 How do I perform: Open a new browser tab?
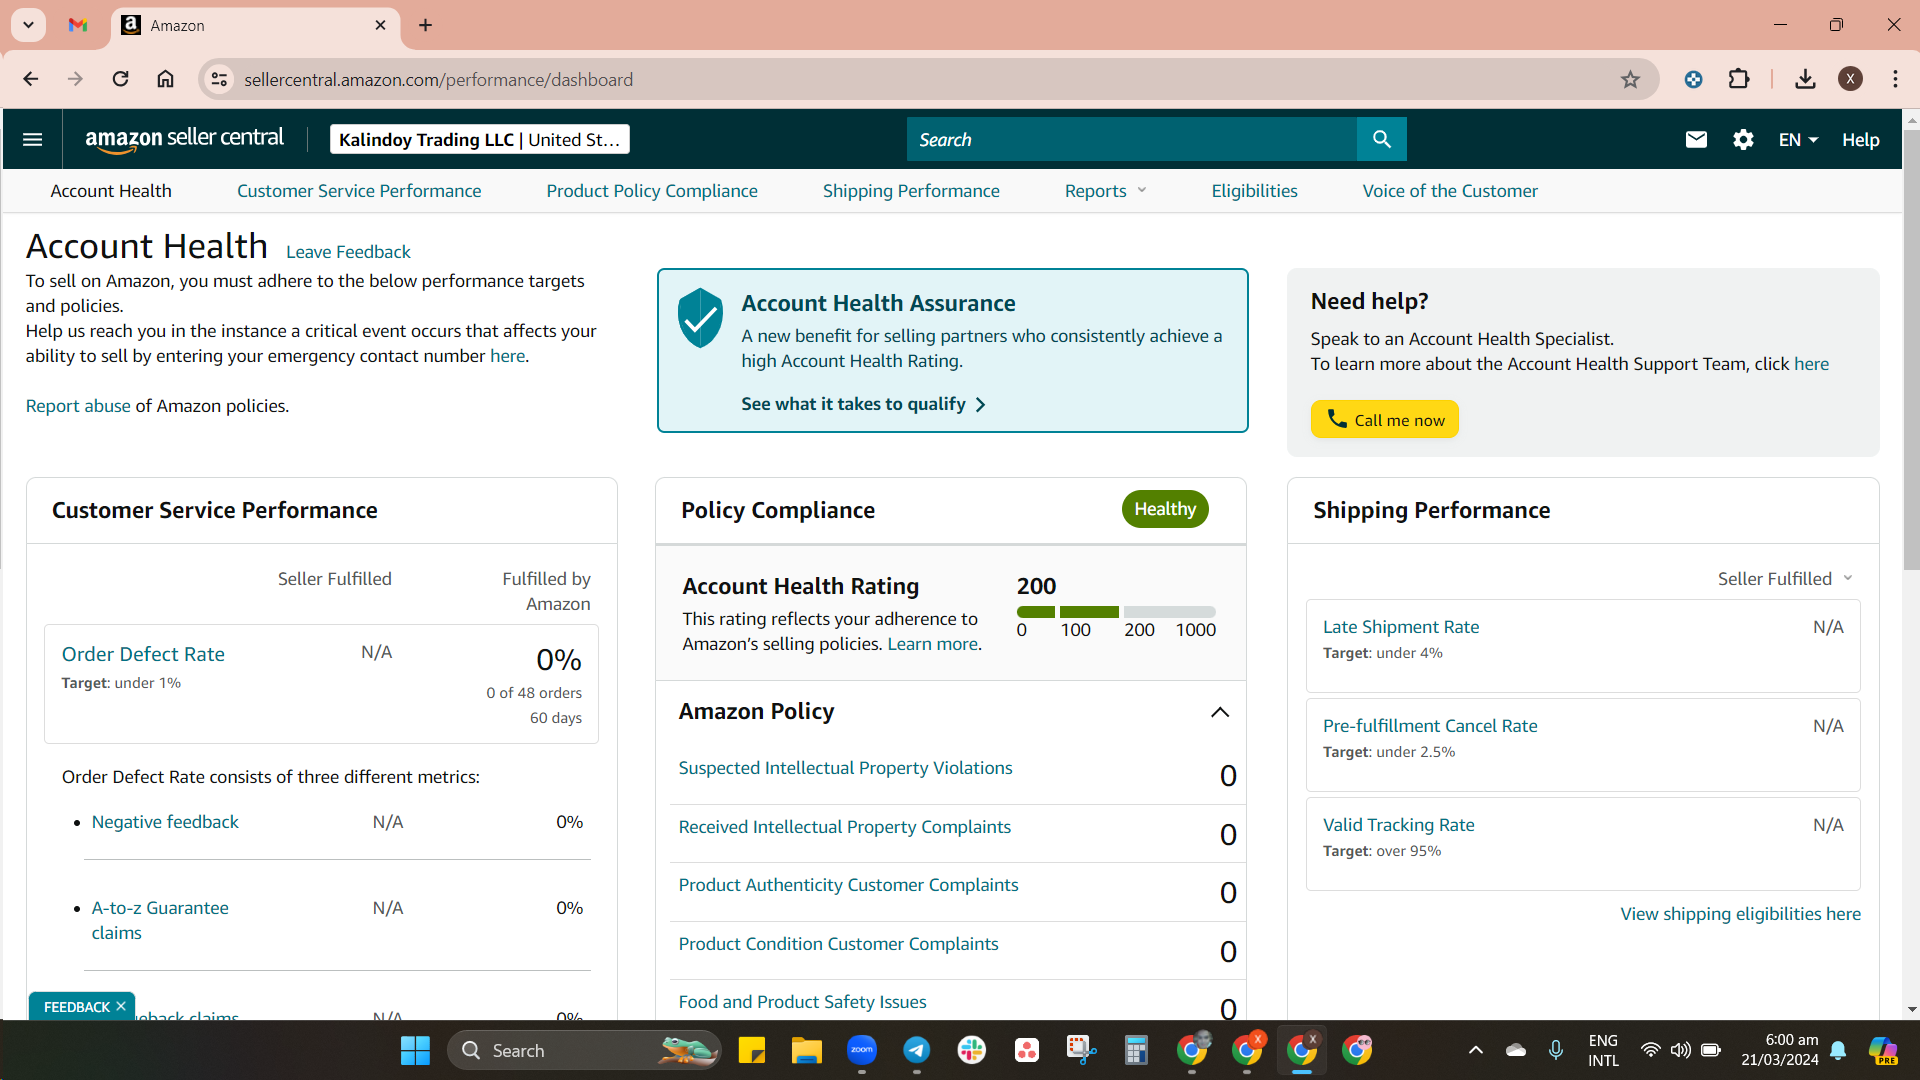(425, 25)
